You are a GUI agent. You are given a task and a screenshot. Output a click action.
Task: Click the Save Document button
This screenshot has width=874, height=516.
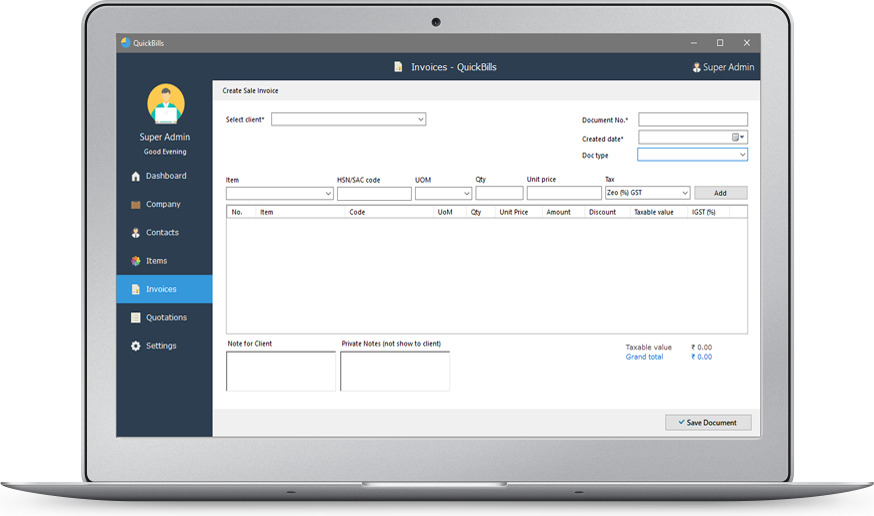click(x=707, y=423)
